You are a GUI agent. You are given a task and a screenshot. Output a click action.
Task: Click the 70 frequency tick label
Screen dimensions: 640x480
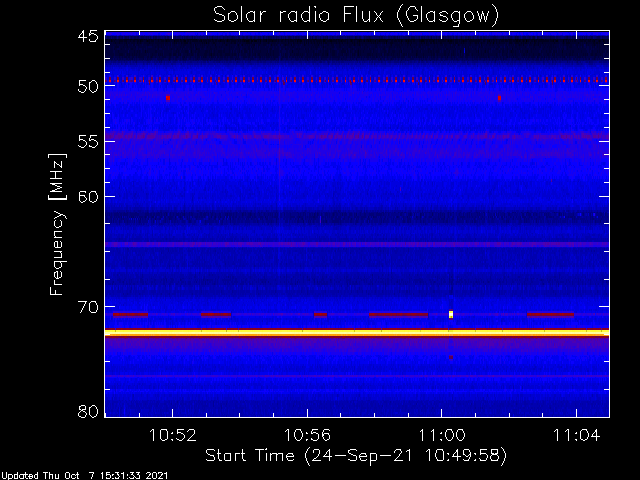point(88,307)
